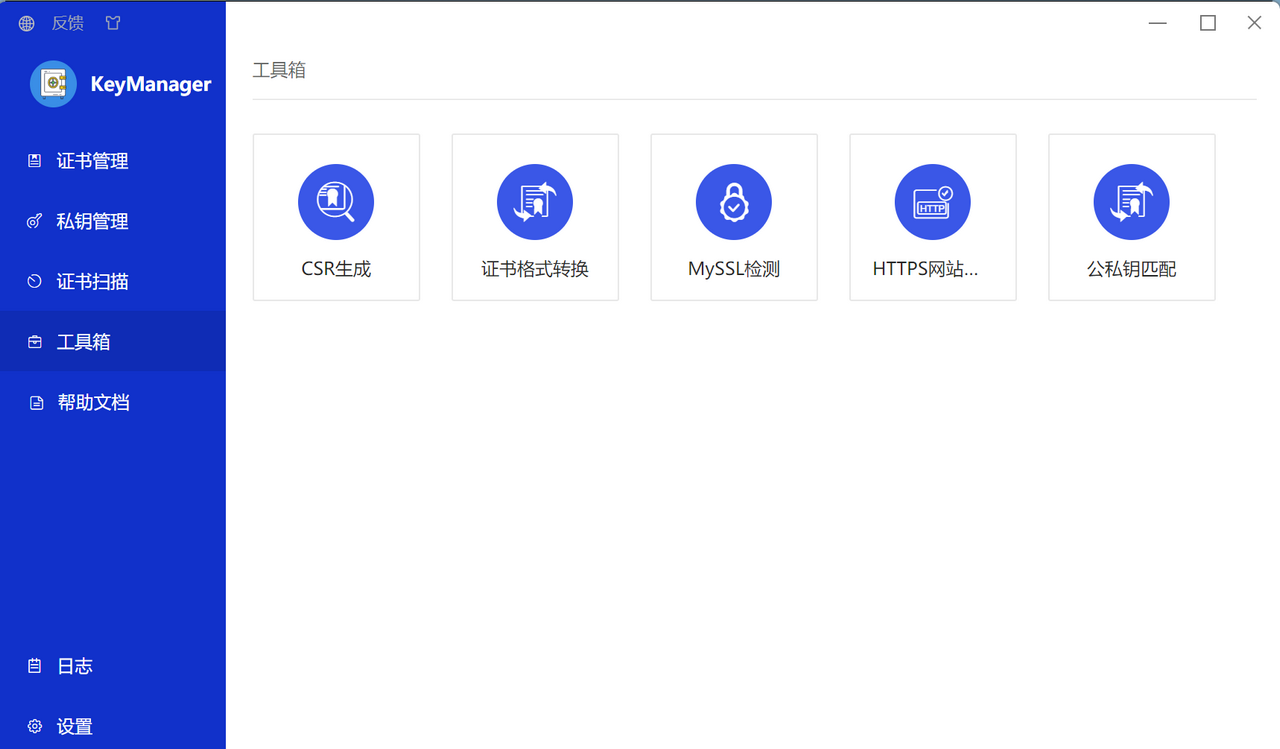Go to 私钥管理 section
Image resolution: width=1280 pixels, height=749 pixels.
pyautogui.click(x=92, y=221)
